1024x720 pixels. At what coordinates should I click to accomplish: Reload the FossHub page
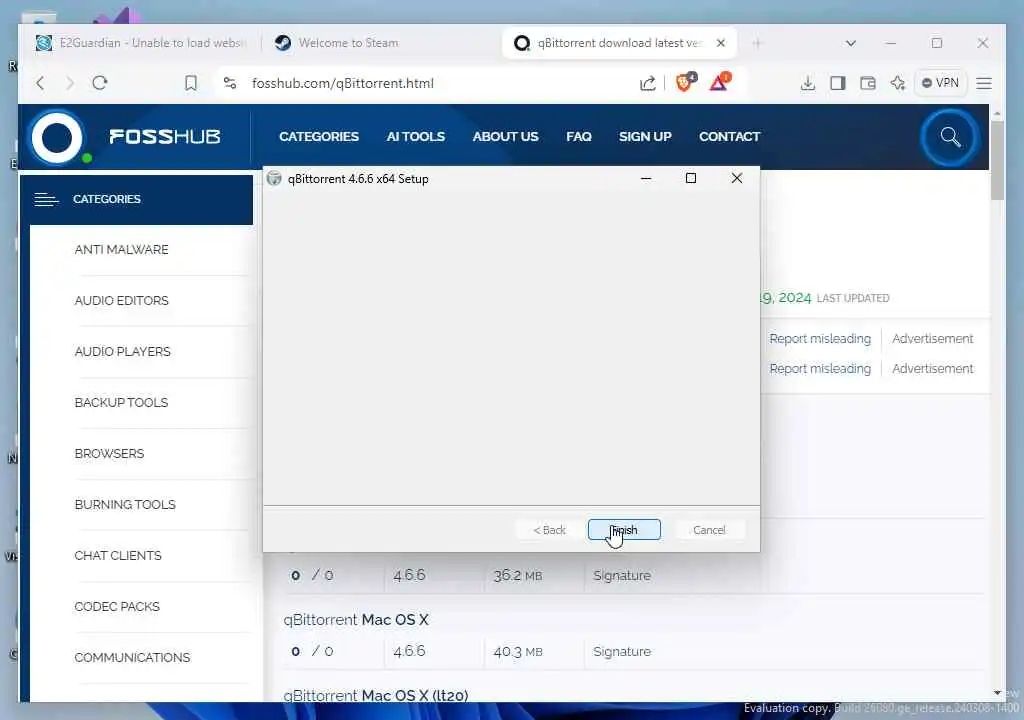[x=99, y=83]
